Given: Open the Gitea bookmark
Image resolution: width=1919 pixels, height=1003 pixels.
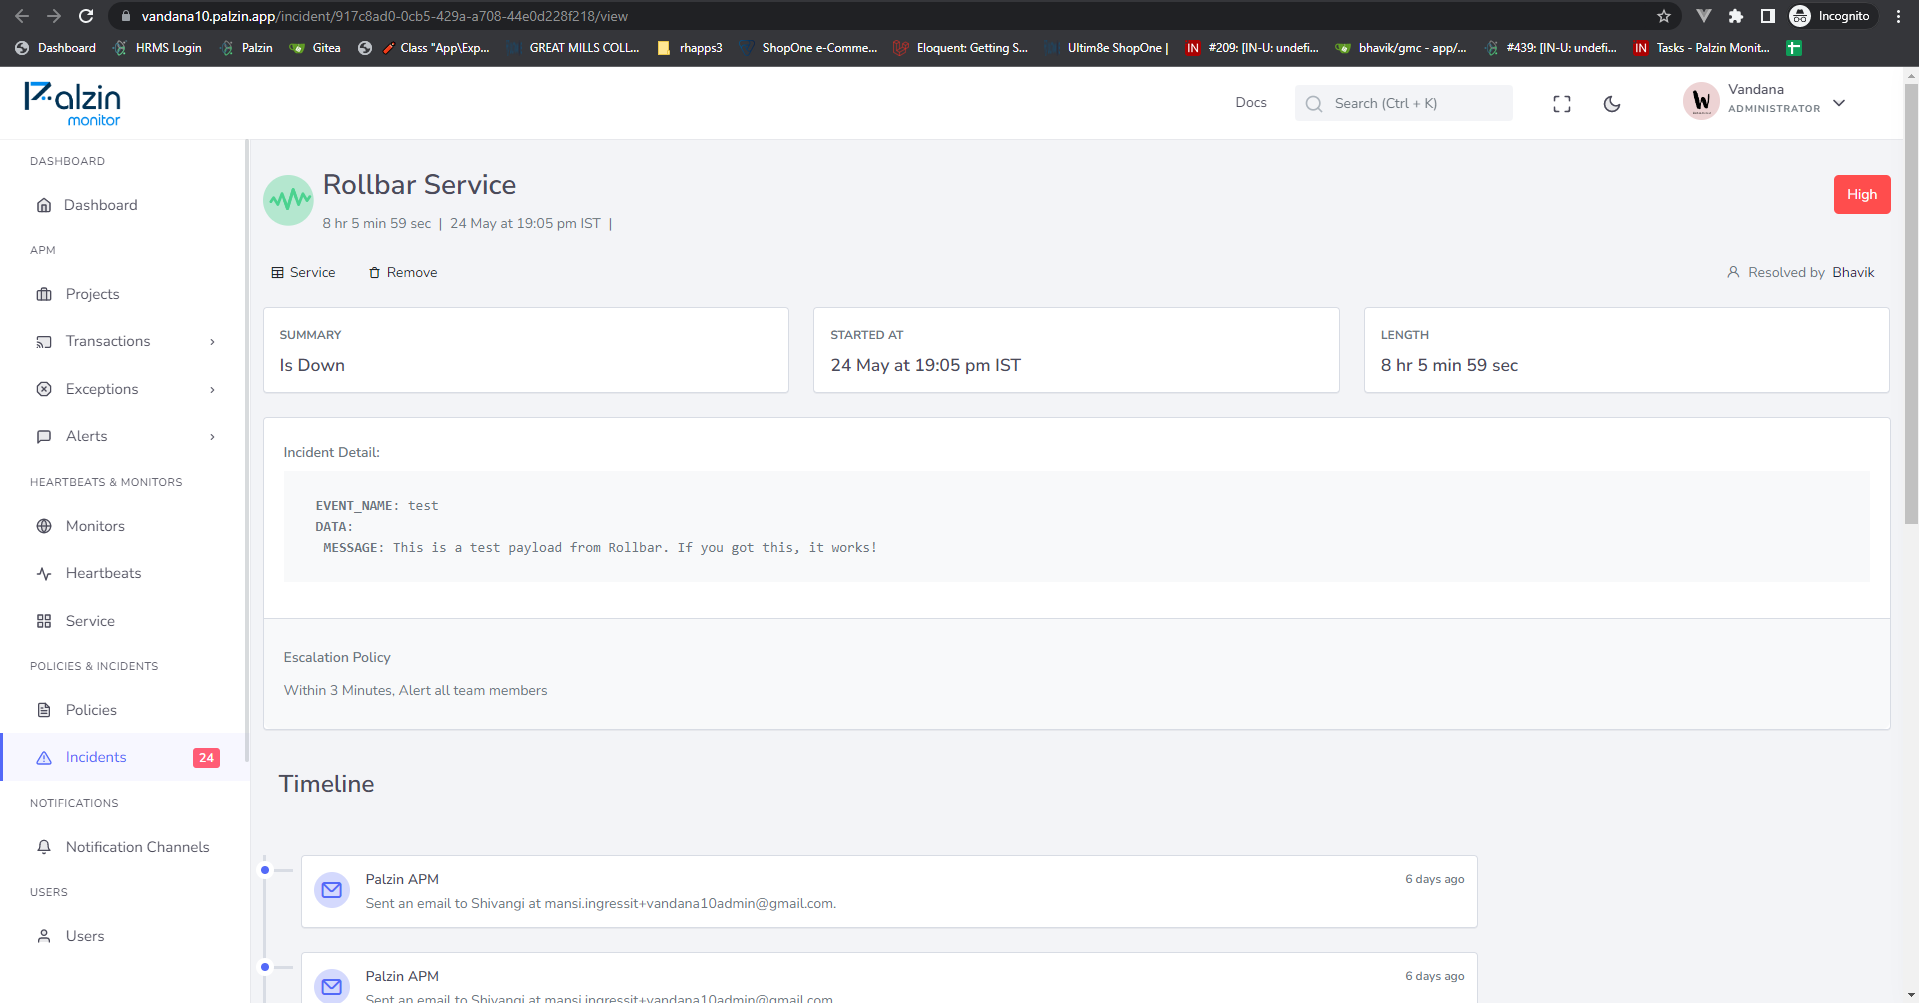Looking at the screenshot, I should coord(315,48).
